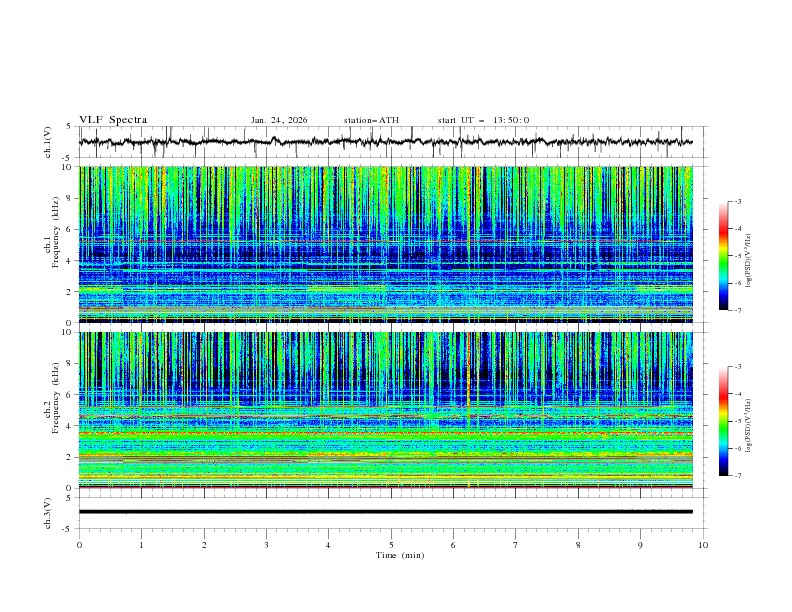Click the ch.1 color bar "log(PSD)(V²/Hz)" label

tap(749, 261)
